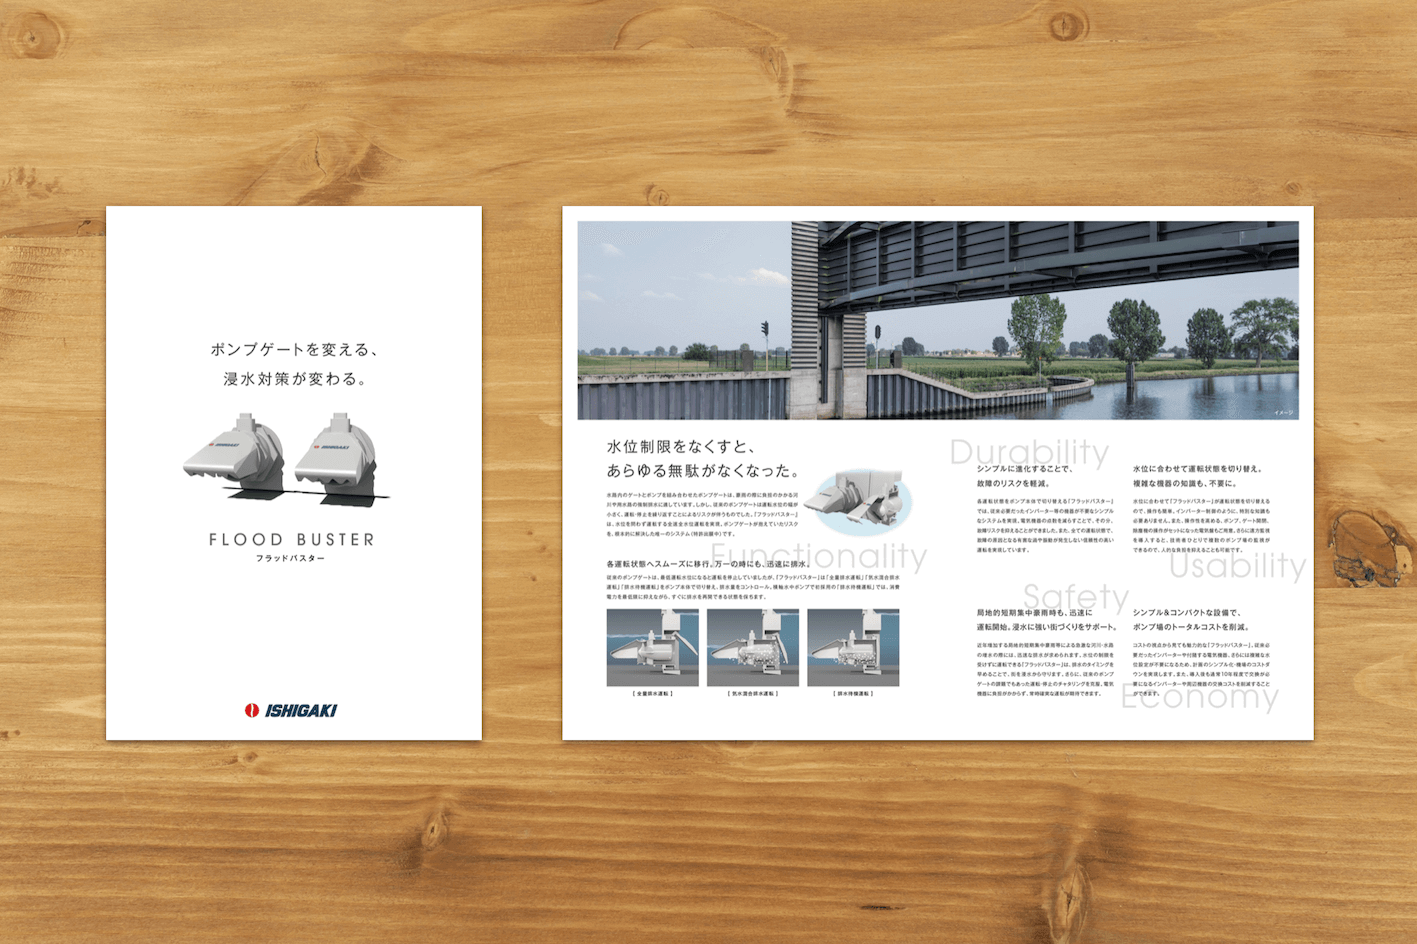Click the Economy heading word

(x=1200, y=697)
